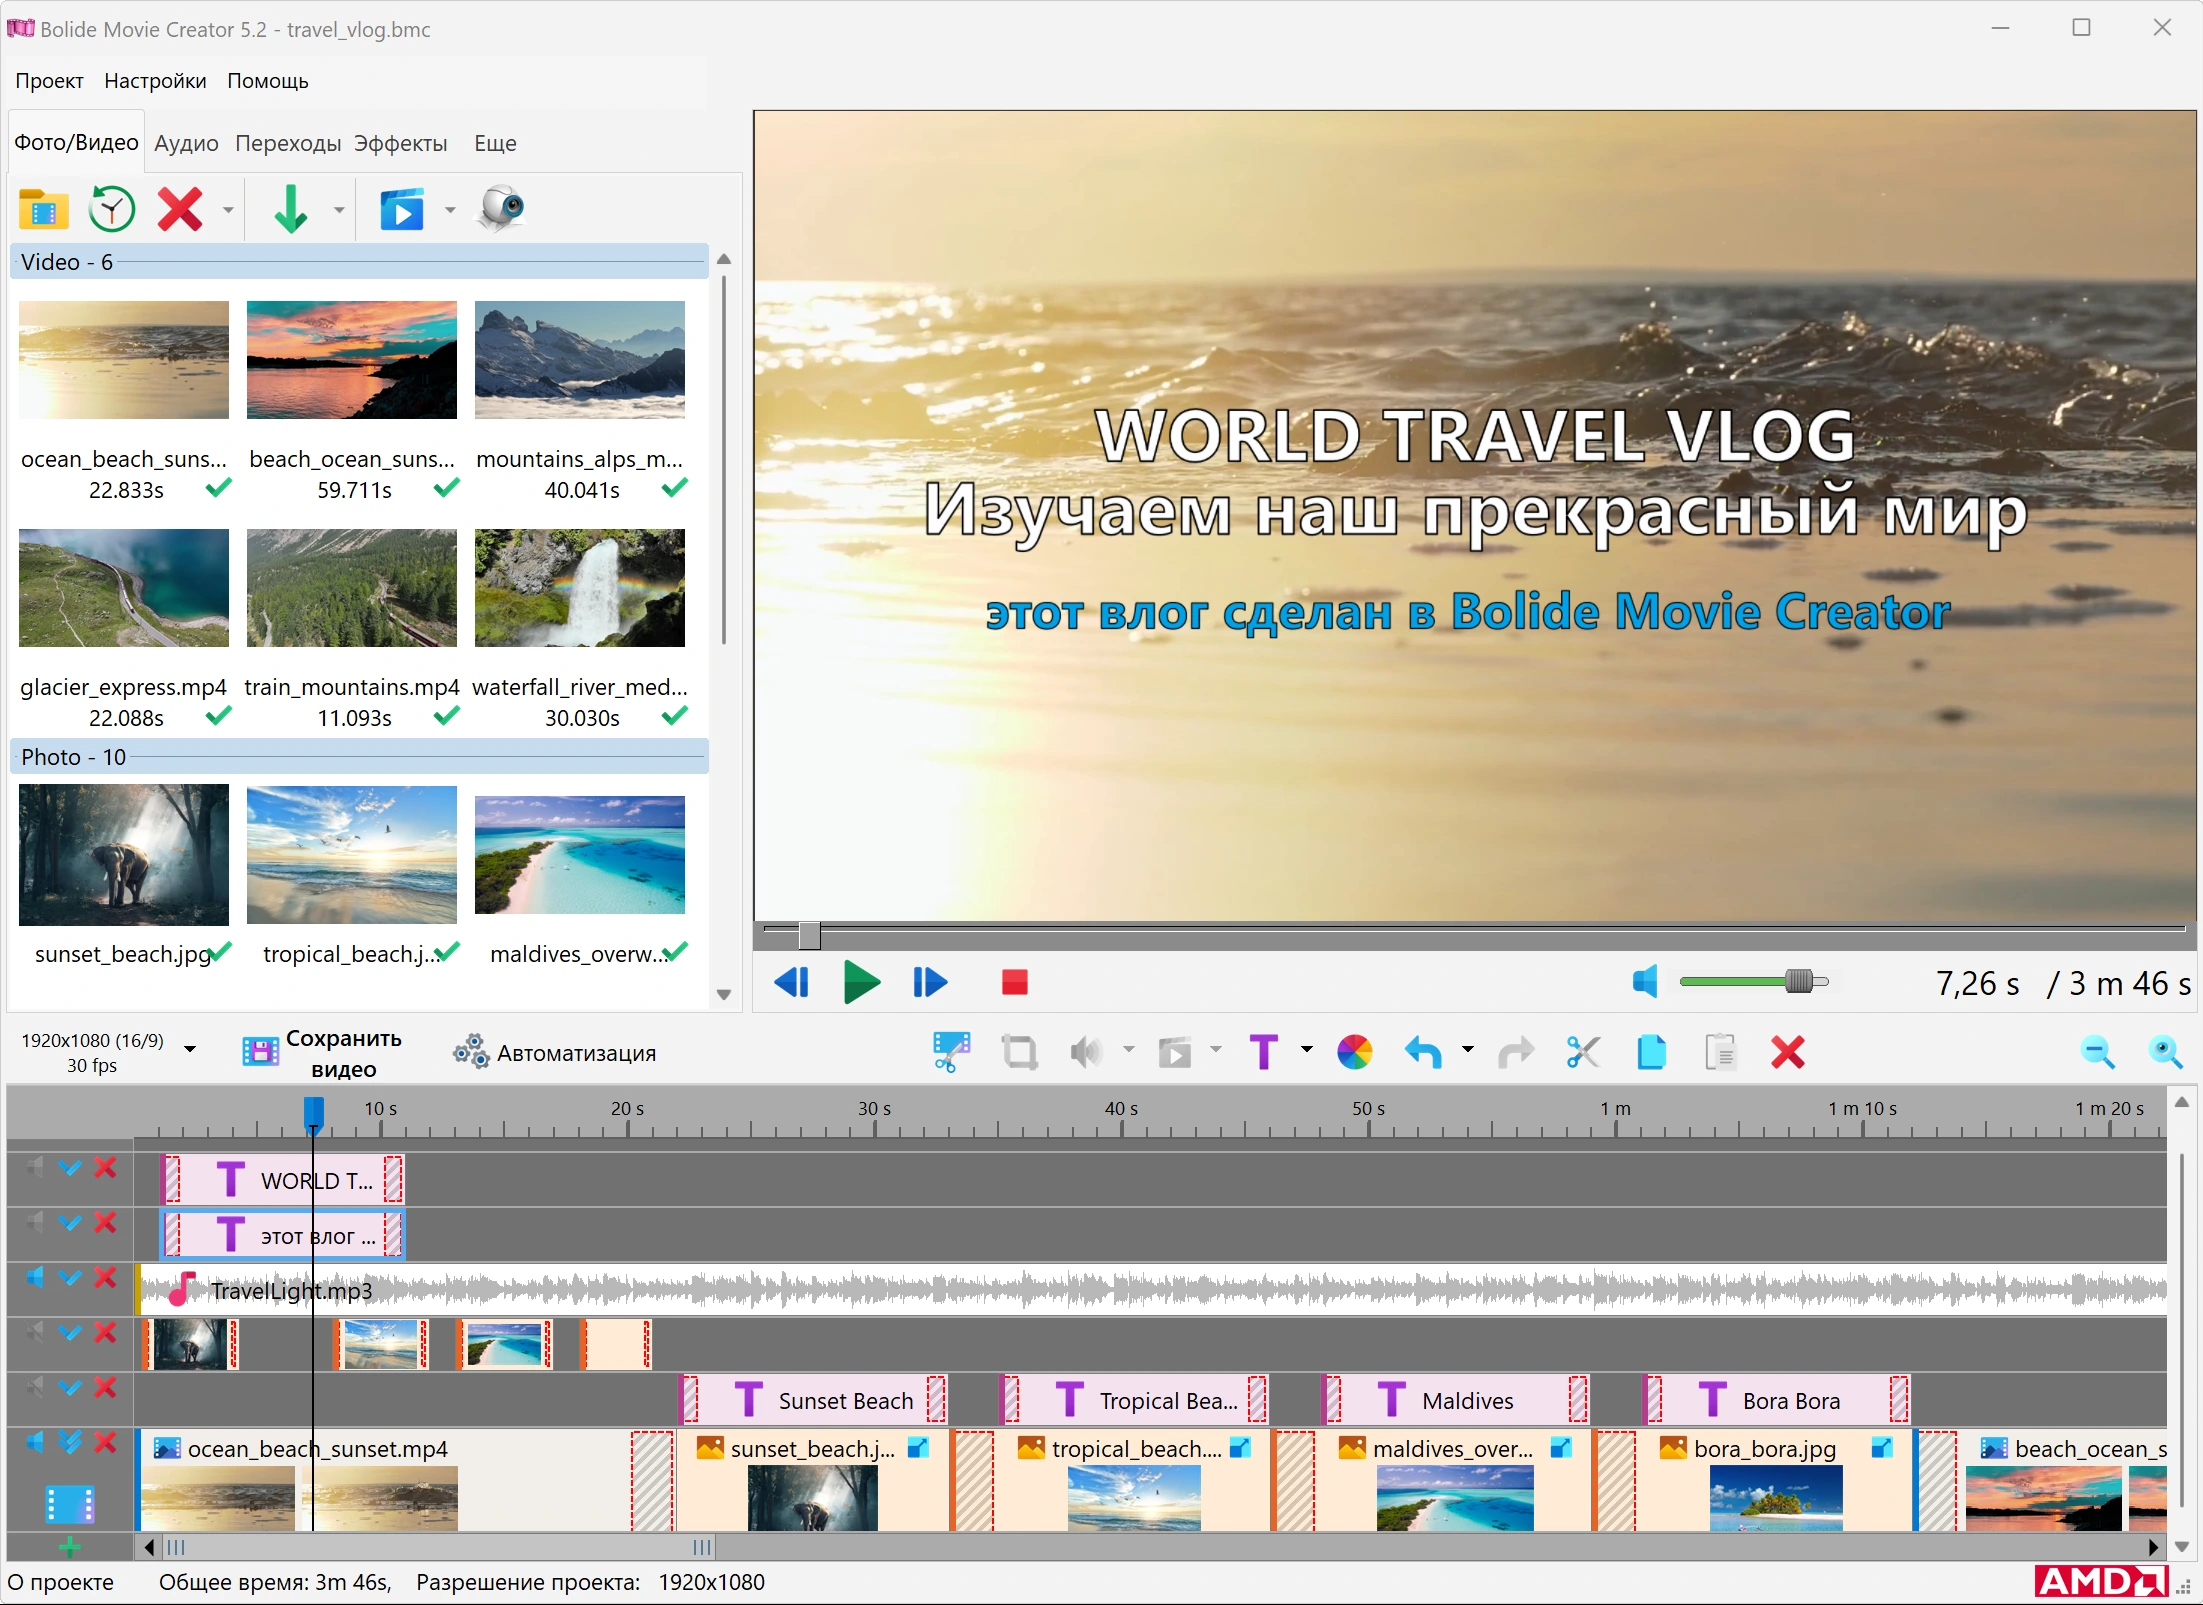Toggle checkmark on the Sunset Beach titles track
2203x1605 pixels.
tap(70, 1388)
